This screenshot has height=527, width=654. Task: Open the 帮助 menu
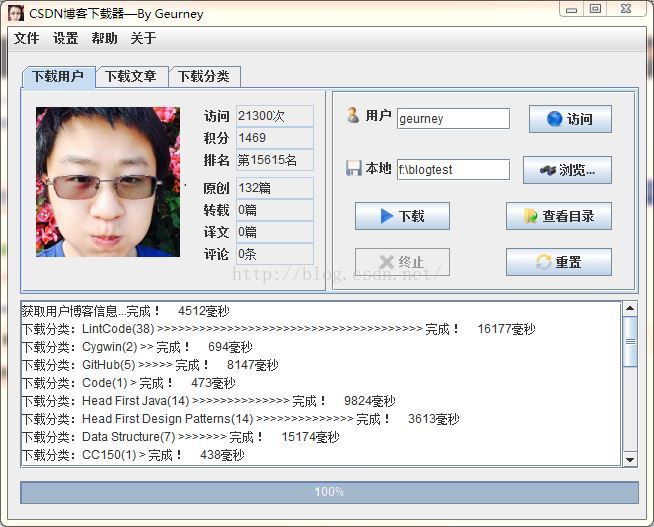[x=104, y=38]
